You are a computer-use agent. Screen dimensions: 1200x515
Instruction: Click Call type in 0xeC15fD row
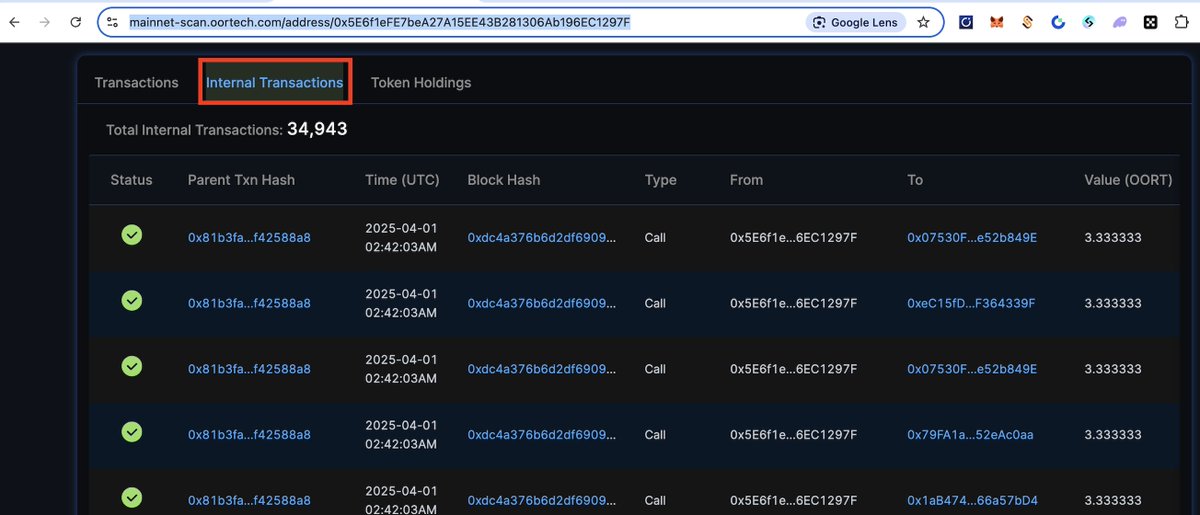(655, 303)
